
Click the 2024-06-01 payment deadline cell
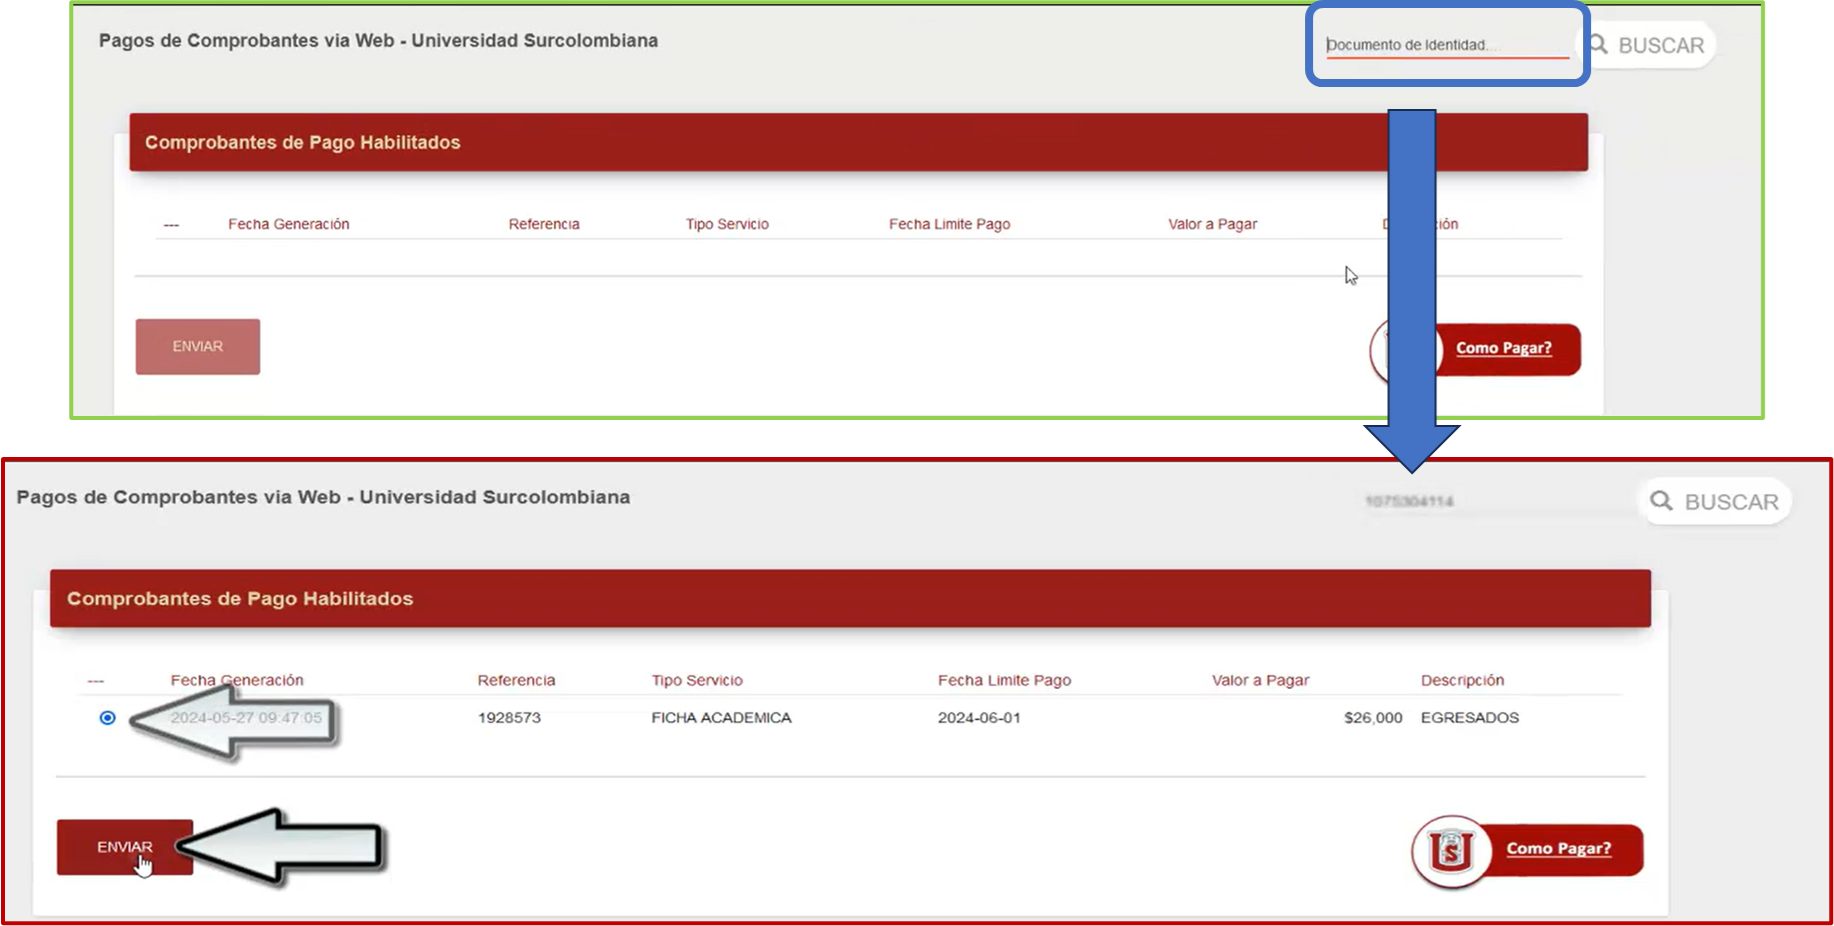979,718
